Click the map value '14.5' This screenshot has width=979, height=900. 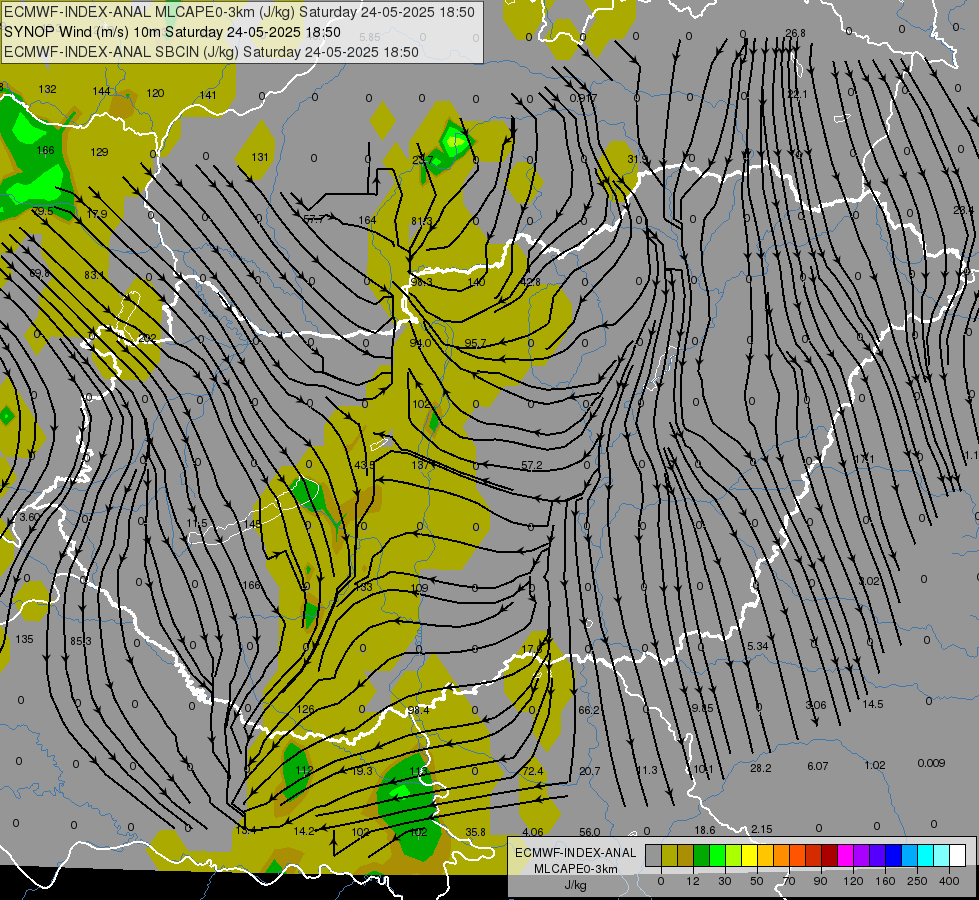pyautogui.click(x=873, y=705)
